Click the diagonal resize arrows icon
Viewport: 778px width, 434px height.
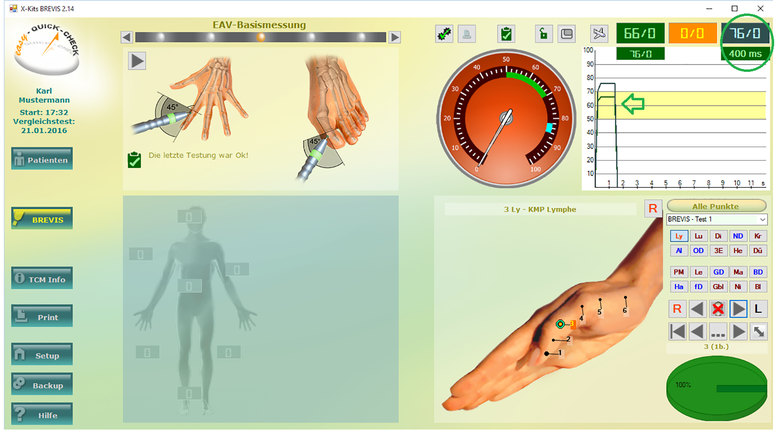[759, 331]
